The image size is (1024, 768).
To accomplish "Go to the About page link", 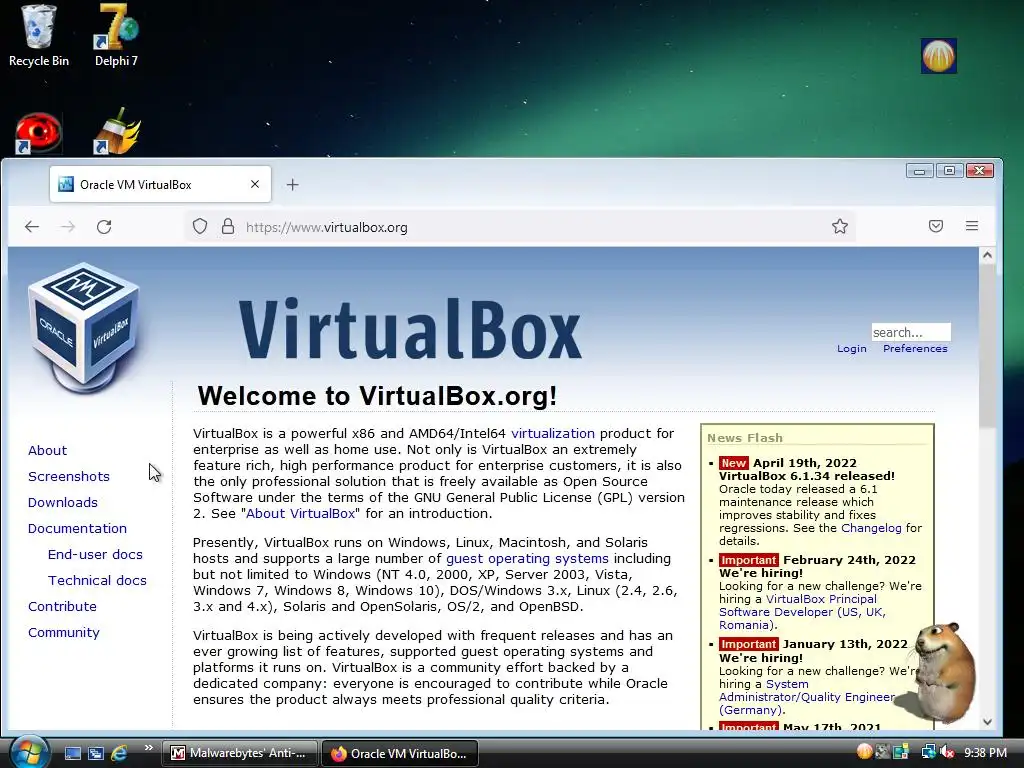I will (47, 451).
